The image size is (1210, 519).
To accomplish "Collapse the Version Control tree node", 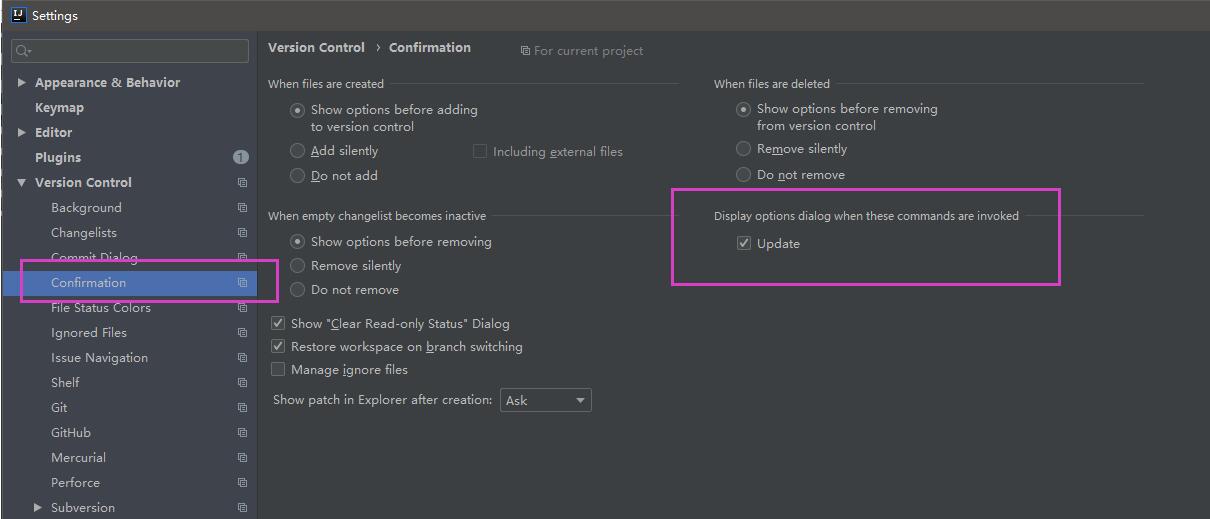I will coord(22,183).
